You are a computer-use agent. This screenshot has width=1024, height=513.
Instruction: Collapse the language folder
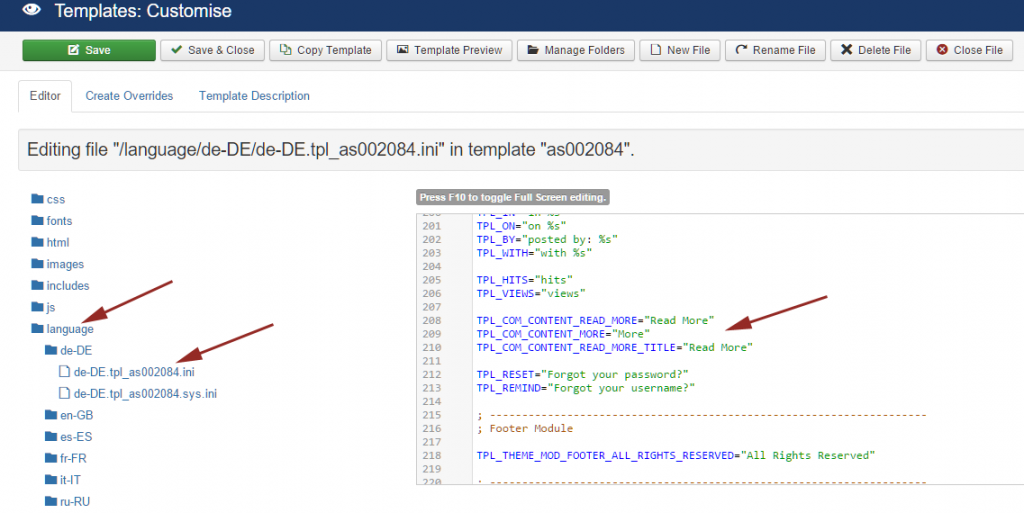pyautogui.click(x=62, y=329)
